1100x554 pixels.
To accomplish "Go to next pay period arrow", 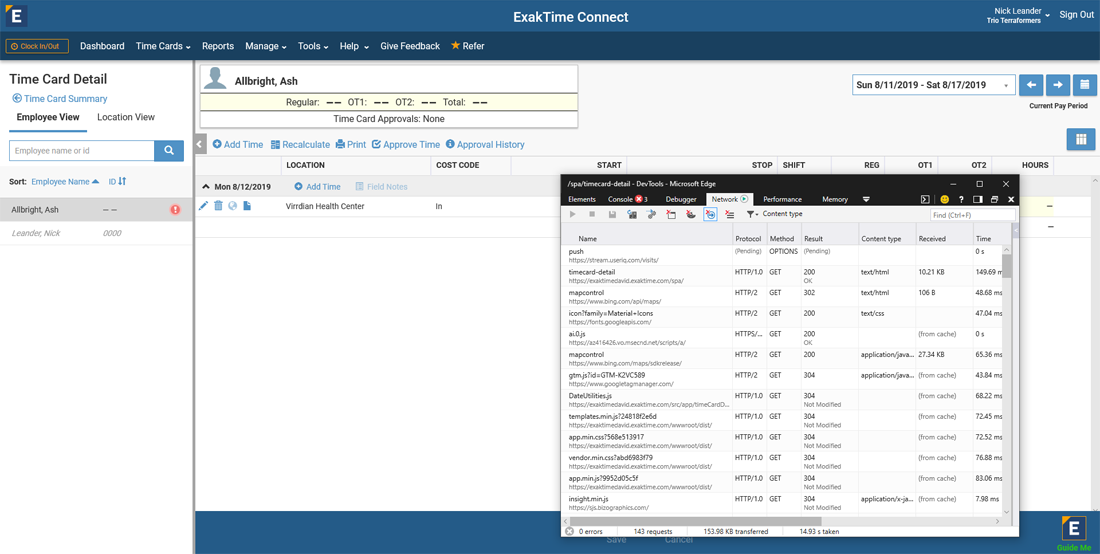I will pos(1058,85).
